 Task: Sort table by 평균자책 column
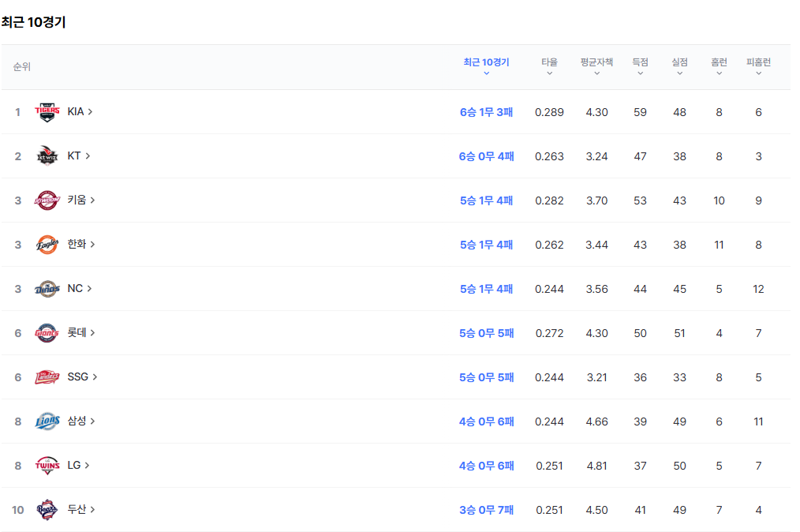click(596, 66)
